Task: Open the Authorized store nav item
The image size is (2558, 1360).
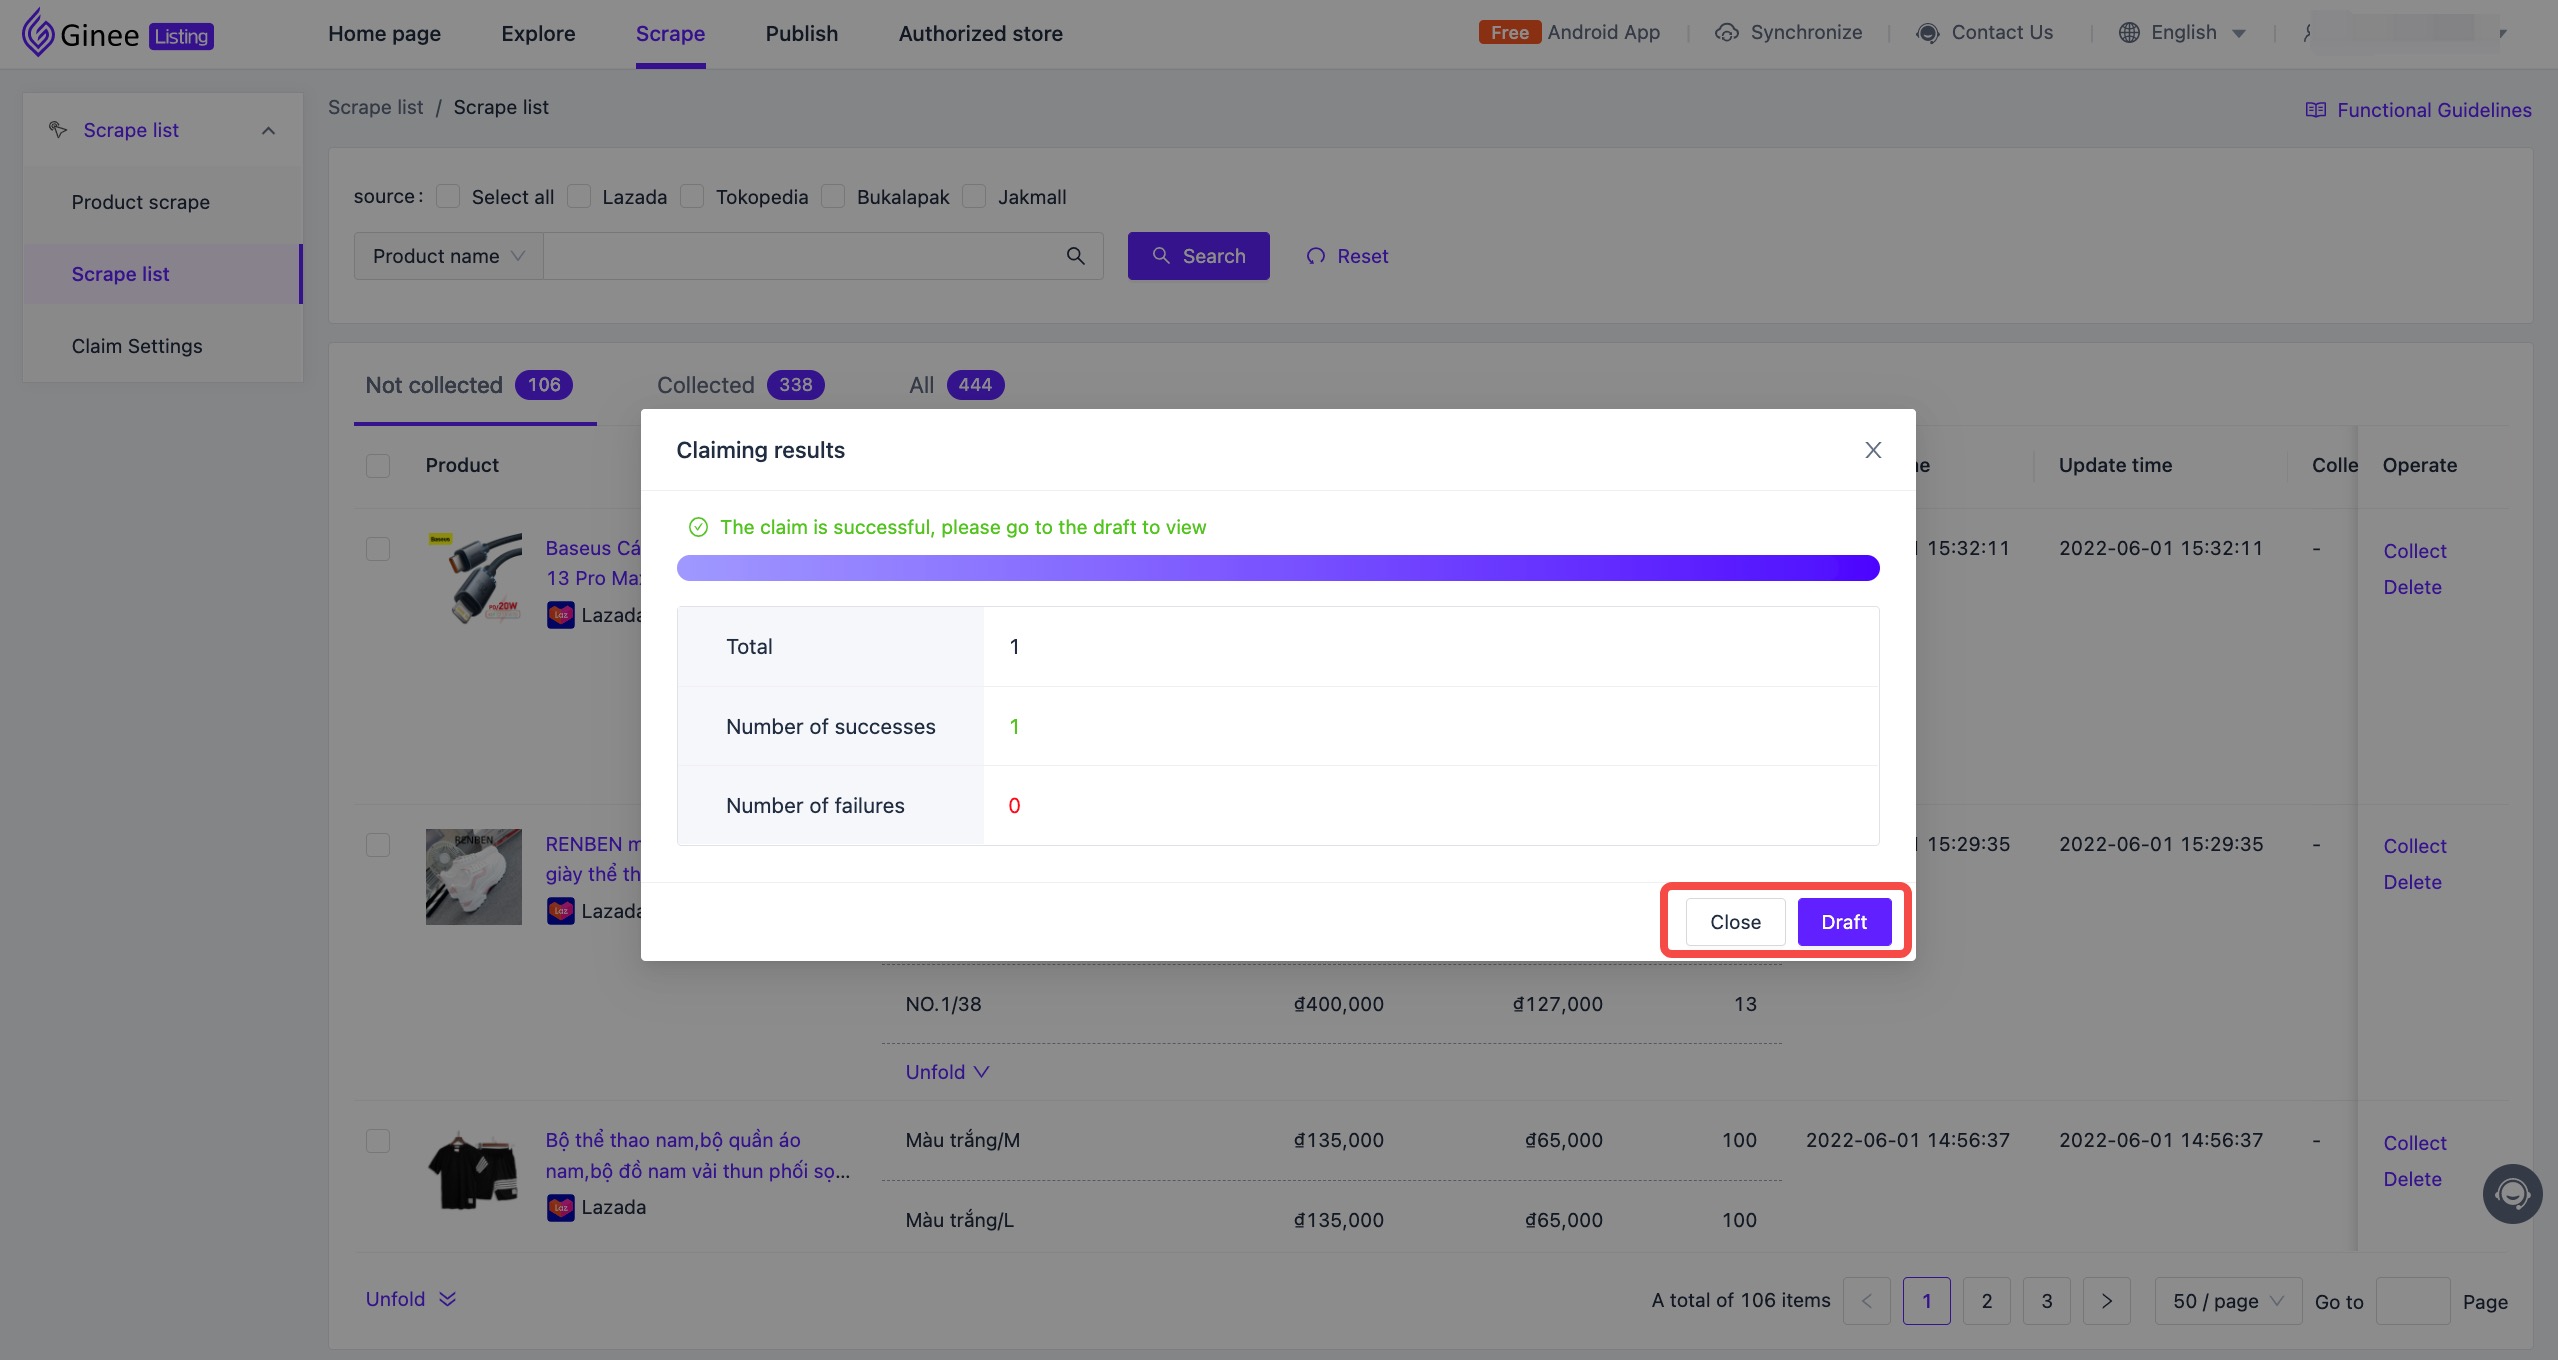Action: pyautogui.click(x=980, y=33)
